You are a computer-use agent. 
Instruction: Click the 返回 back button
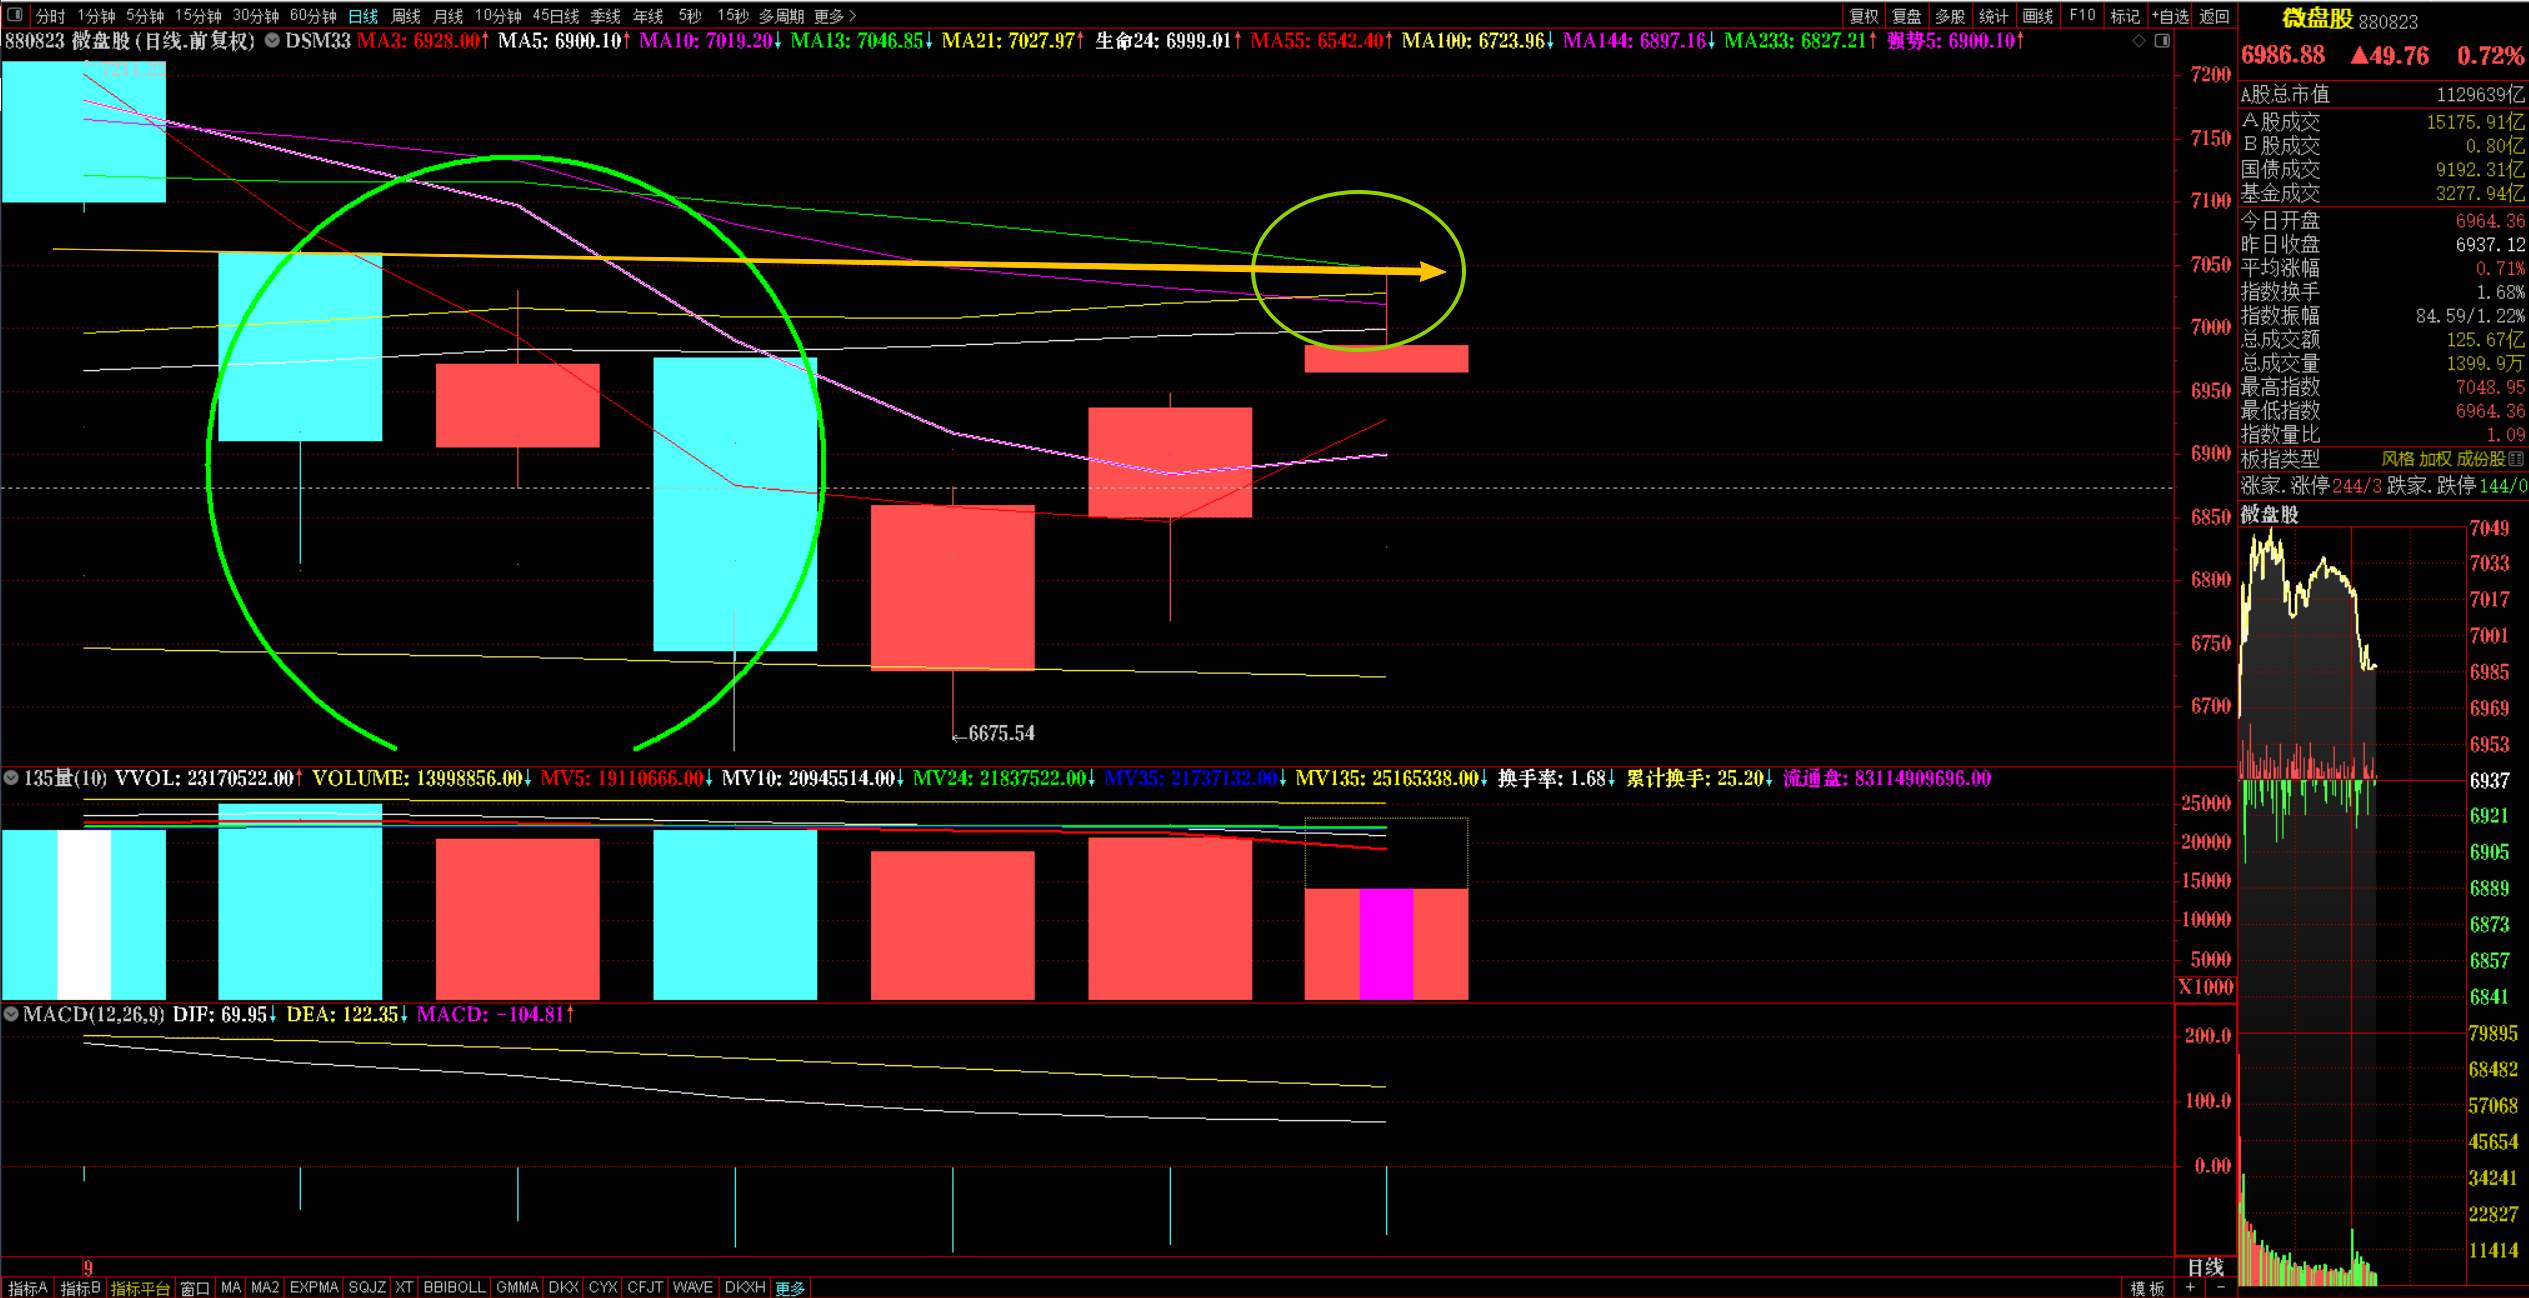(x=2214, y=16)
